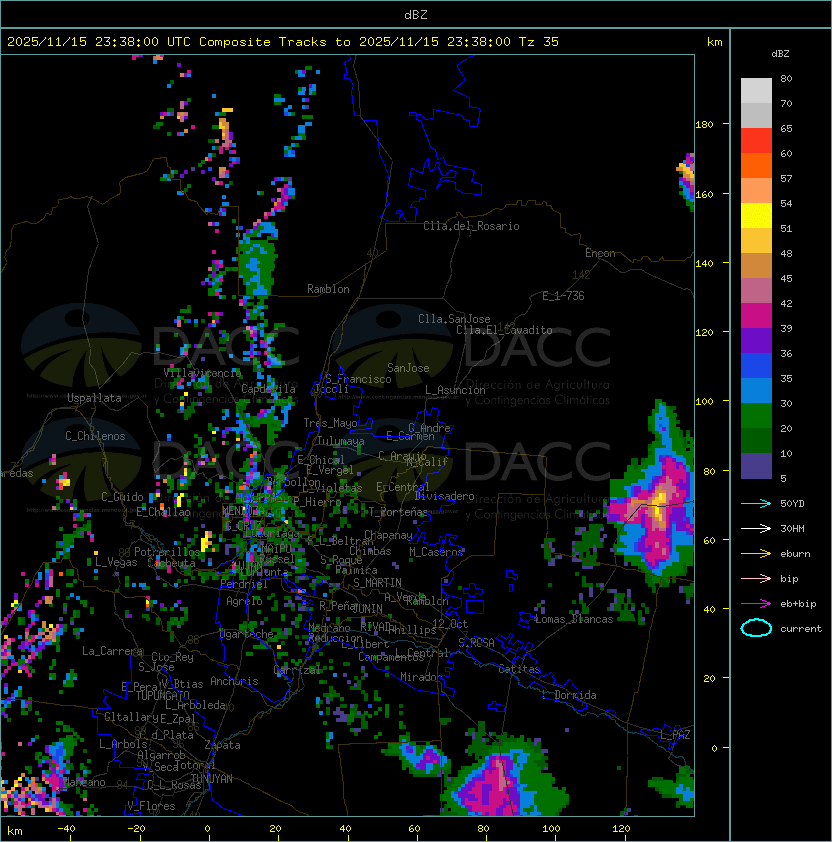
Task: Click the 'Divisadero' map label
Action: (x=444, y=496)
